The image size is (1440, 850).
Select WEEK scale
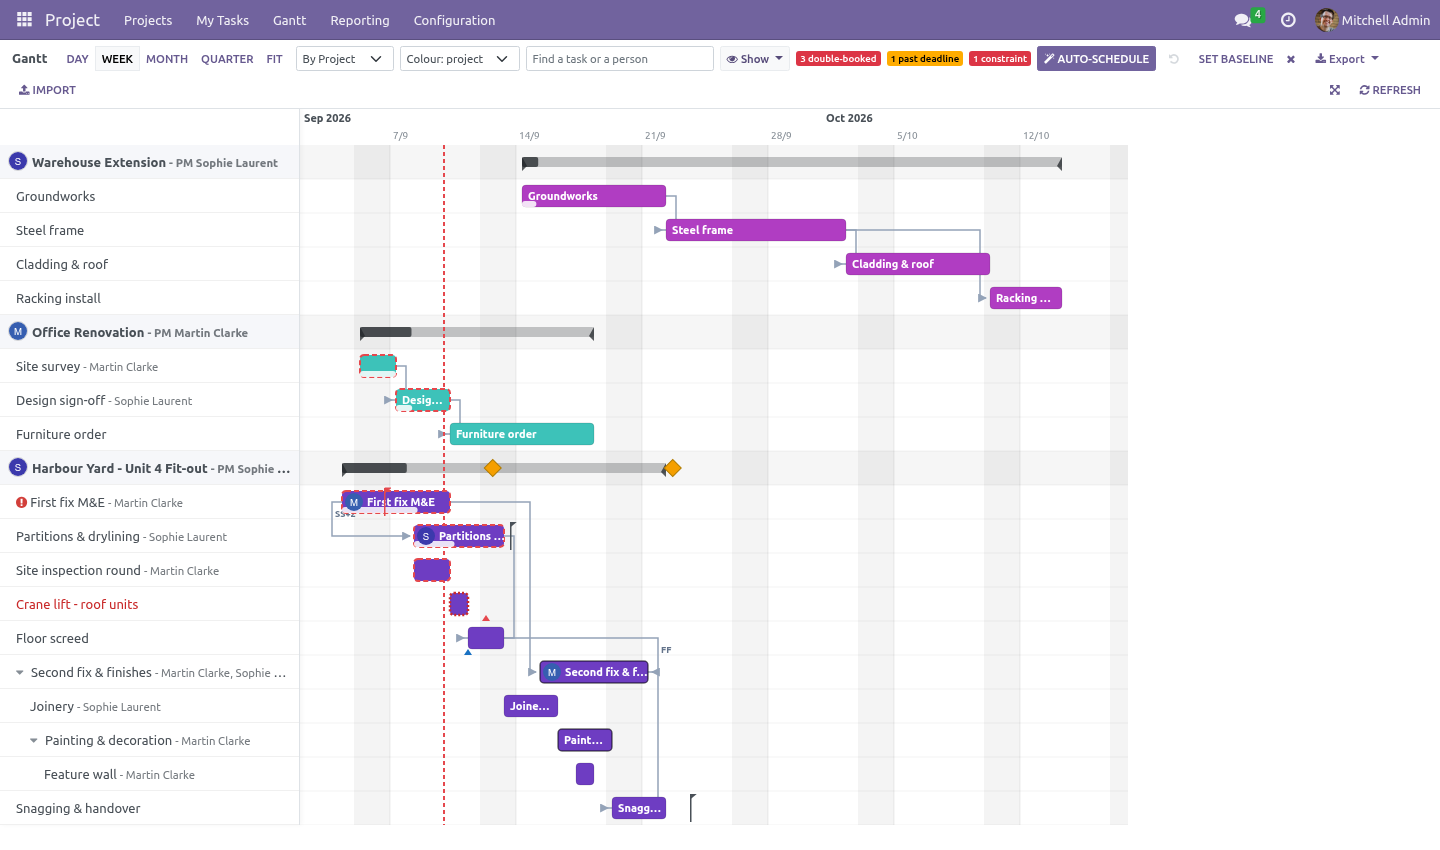coord(117,59)
